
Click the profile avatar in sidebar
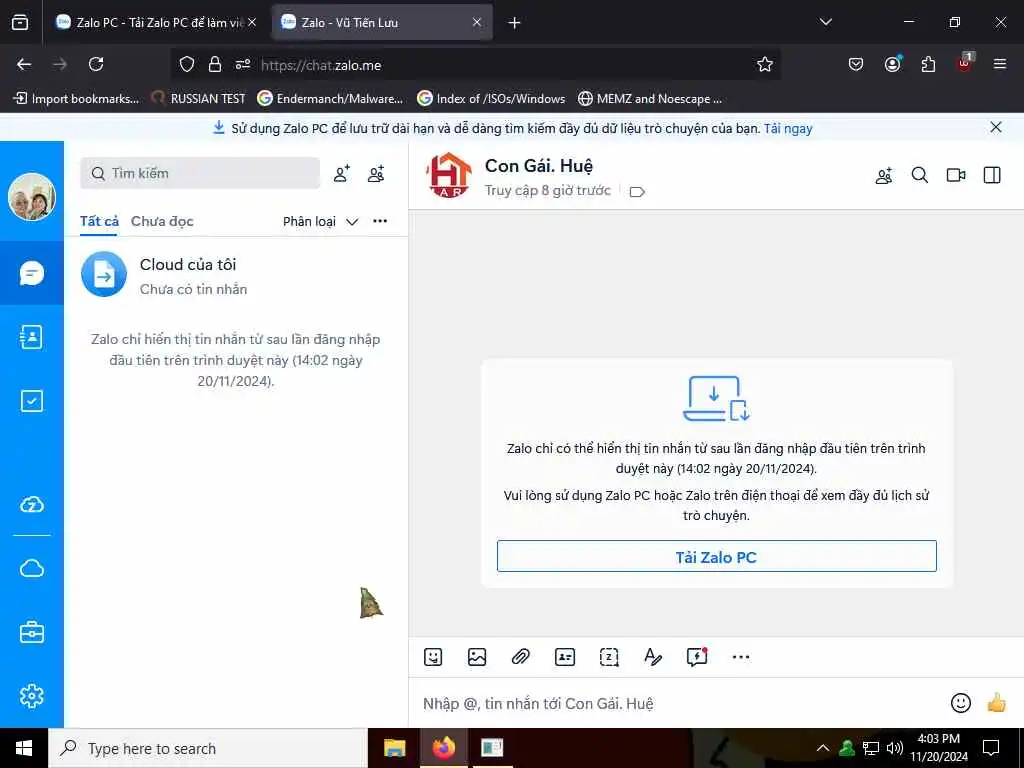point(31,197)
